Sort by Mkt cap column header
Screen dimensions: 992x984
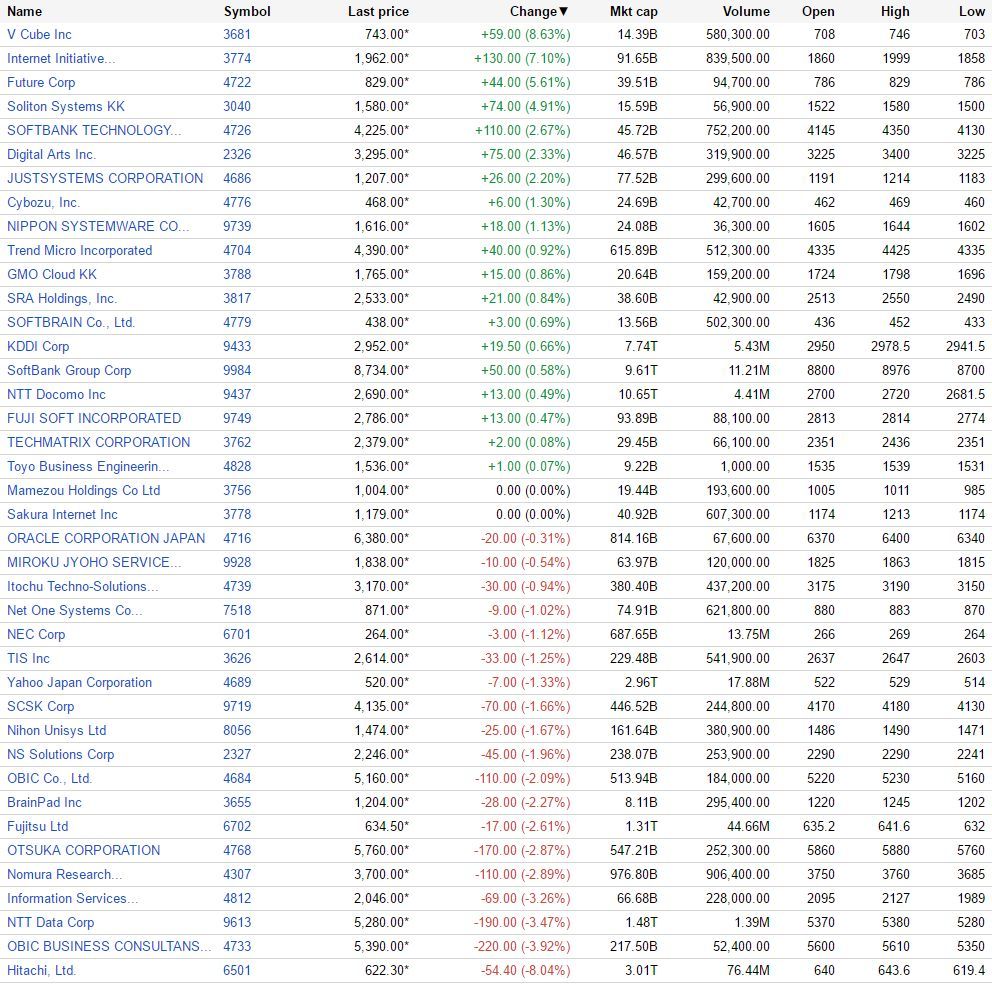pyautogui.click(x=633, y=11)
